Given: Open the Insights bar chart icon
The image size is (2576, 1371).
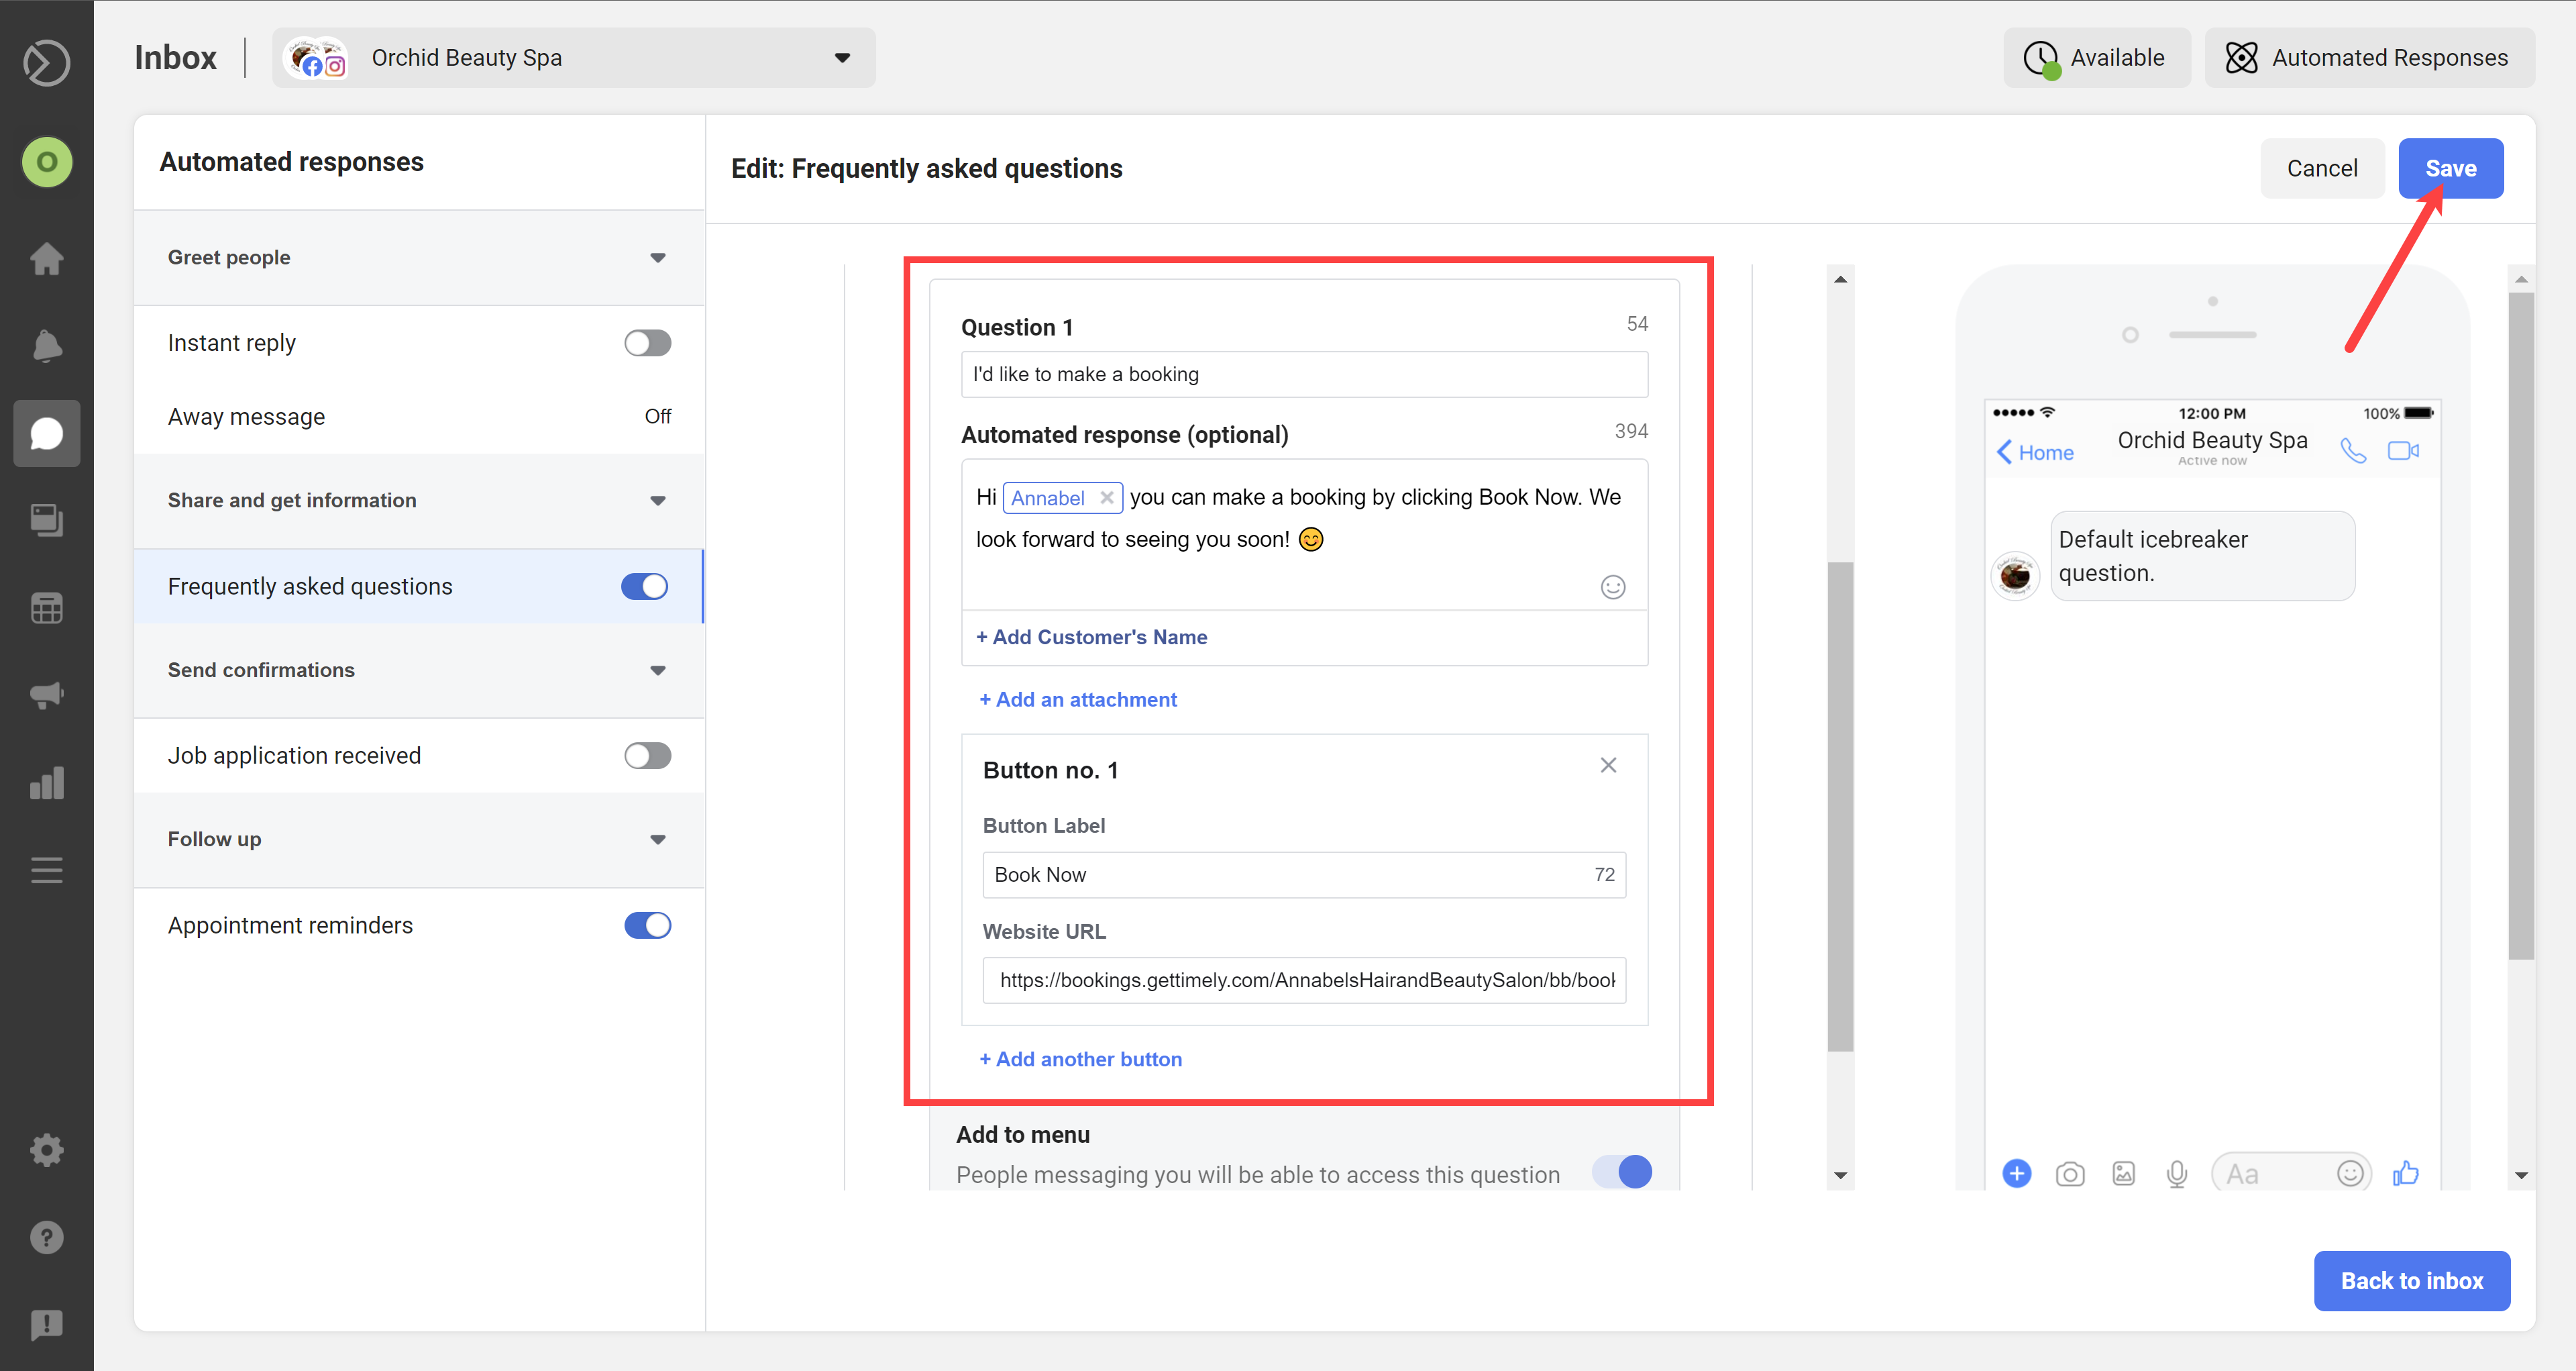Looking at the screenshot, I should coord(46,782).
